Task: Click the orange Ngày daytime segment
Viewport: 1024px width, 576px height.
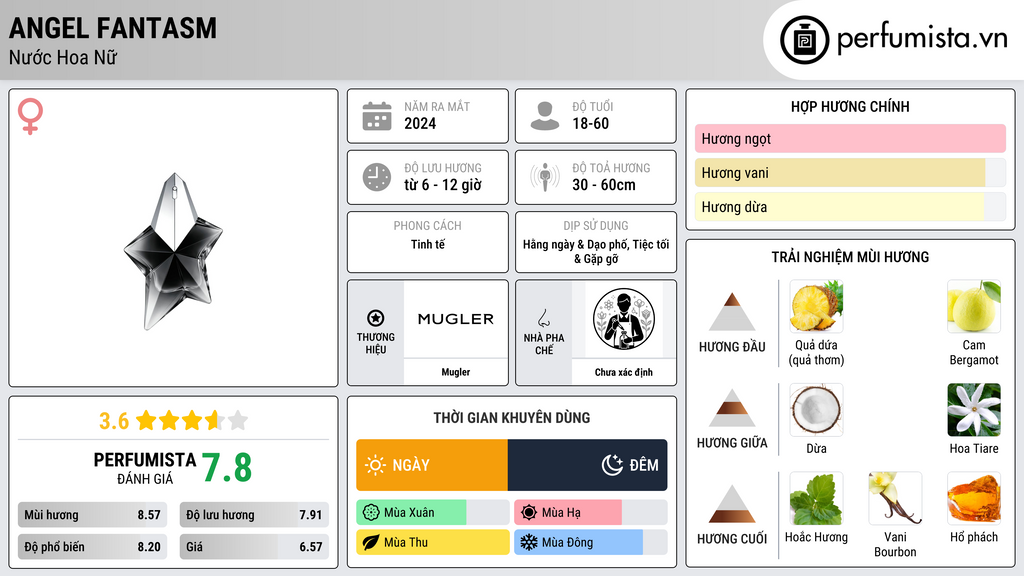Action: click(432, 465)
